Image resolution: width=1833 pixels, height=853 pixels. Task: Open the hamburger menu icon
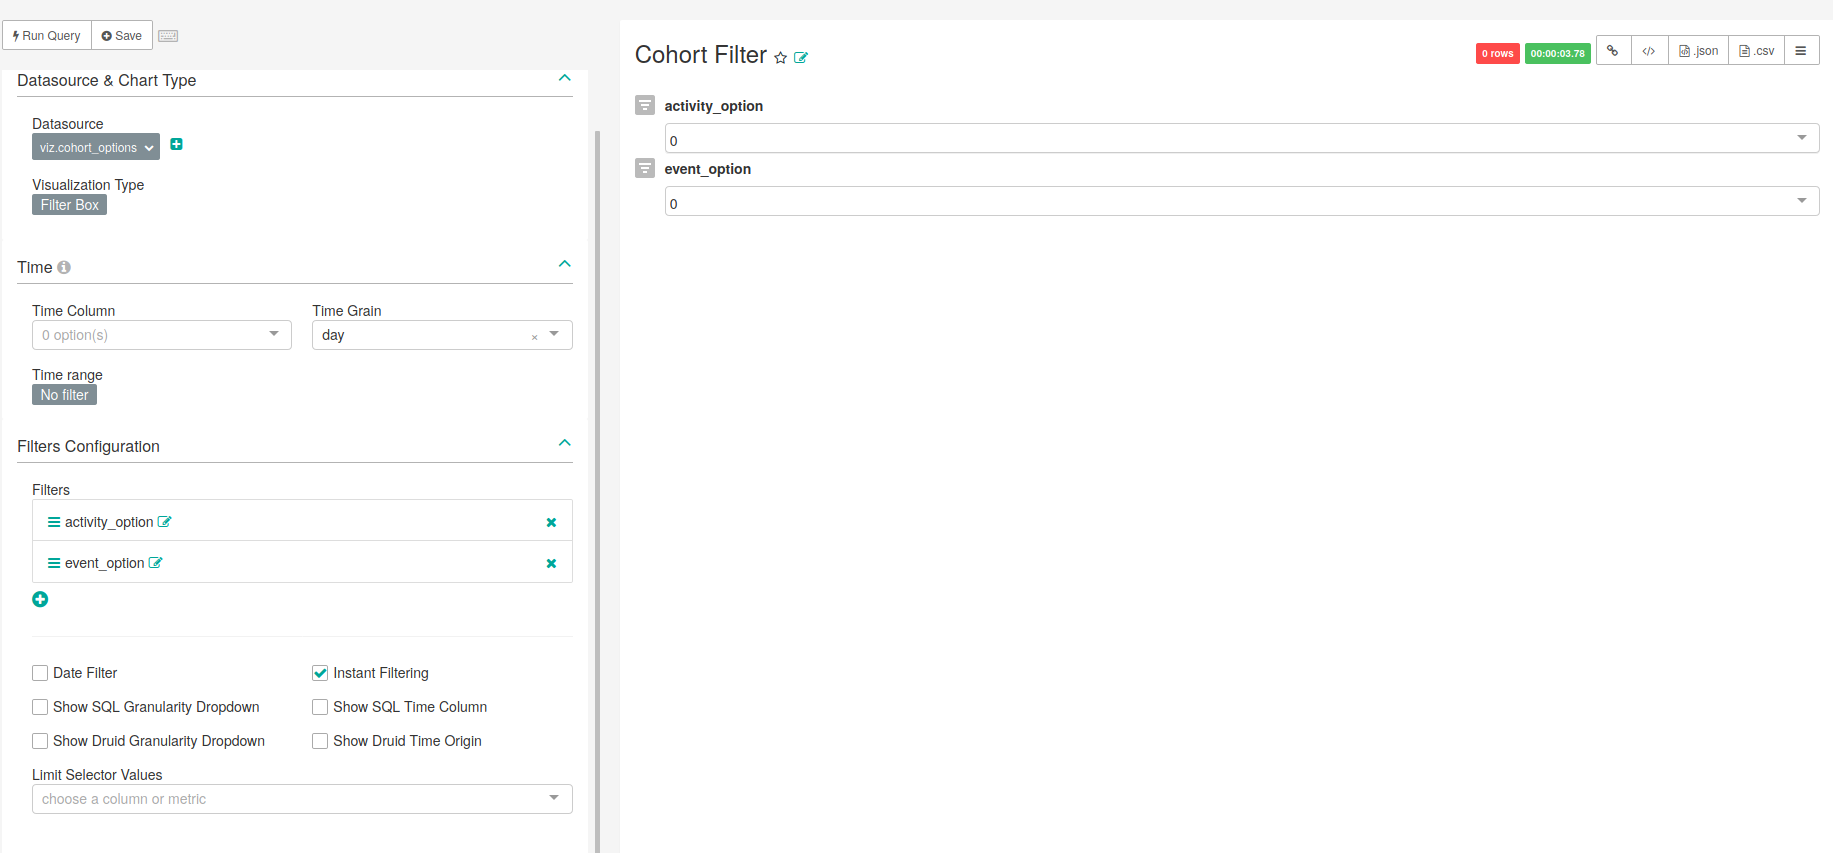[1801, 50]
